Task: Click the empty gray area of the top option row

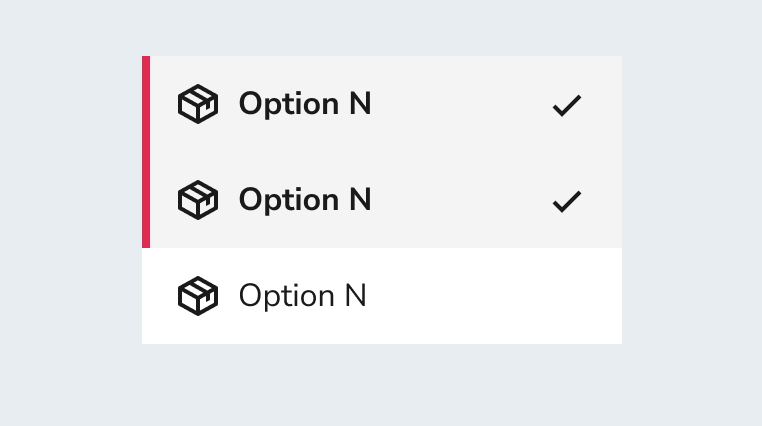Action: (x=462, y=104)
